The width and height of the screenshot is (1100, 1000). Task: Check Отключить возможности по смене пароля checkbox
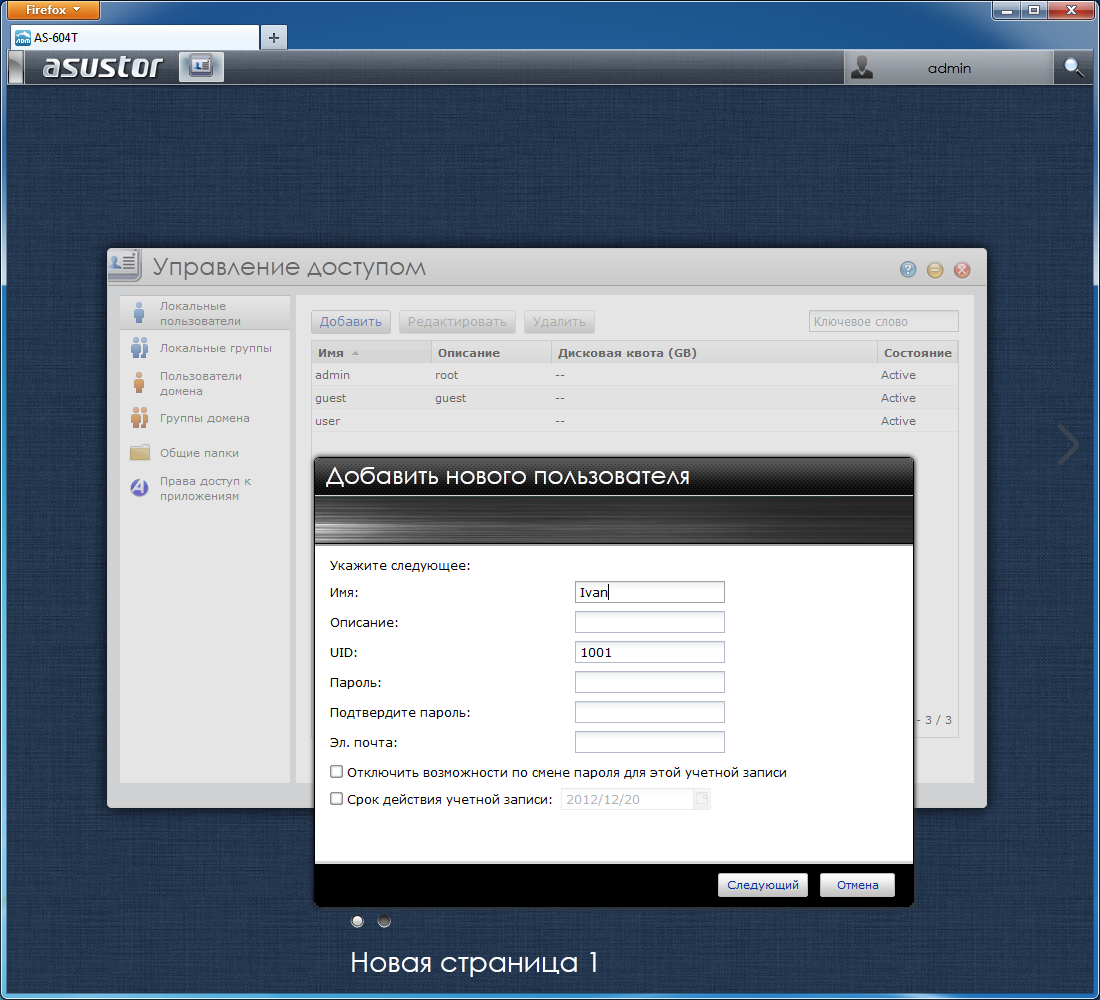tap(337, 772)
